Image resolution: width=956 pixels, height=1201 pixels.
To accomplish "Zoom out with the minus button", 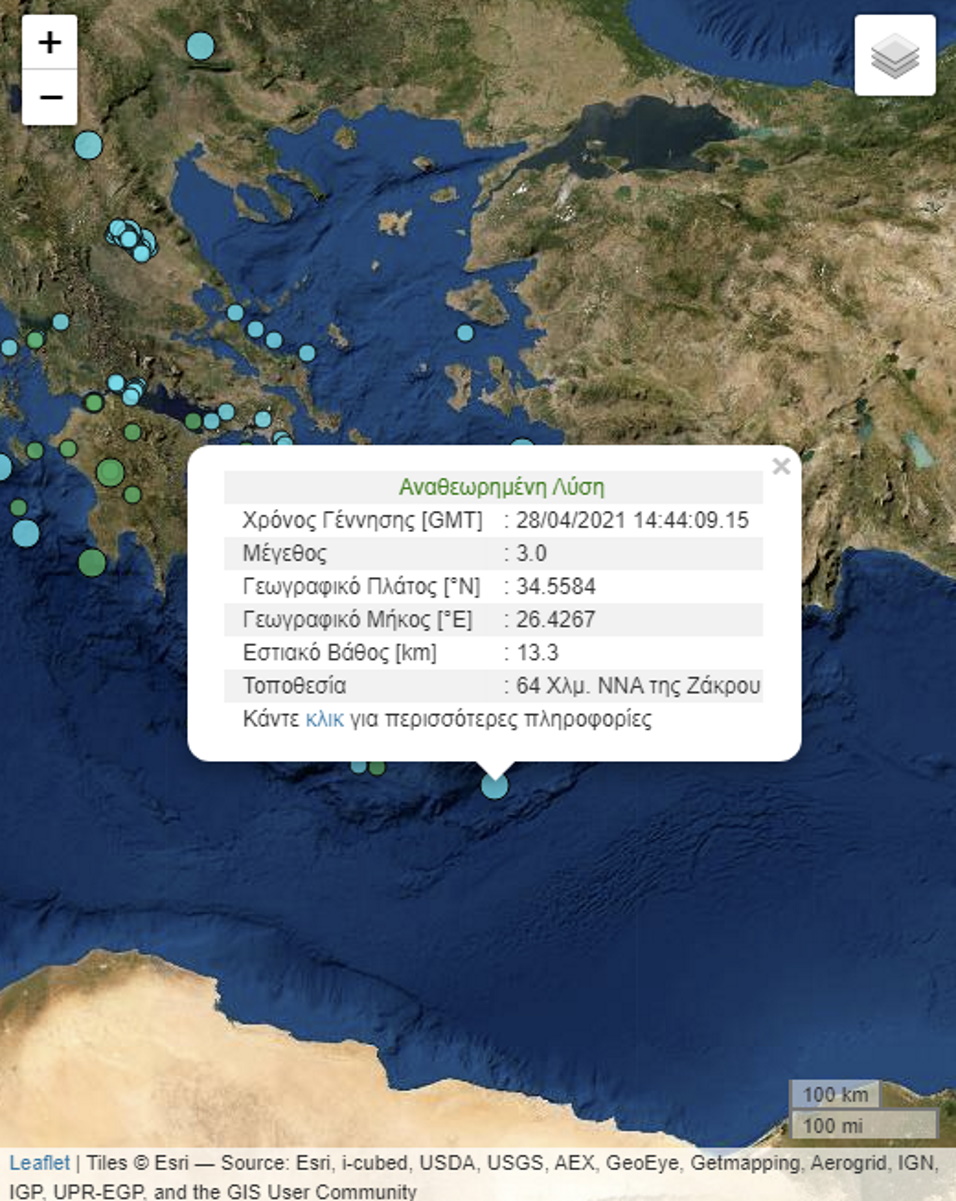I will click(49, 97).
